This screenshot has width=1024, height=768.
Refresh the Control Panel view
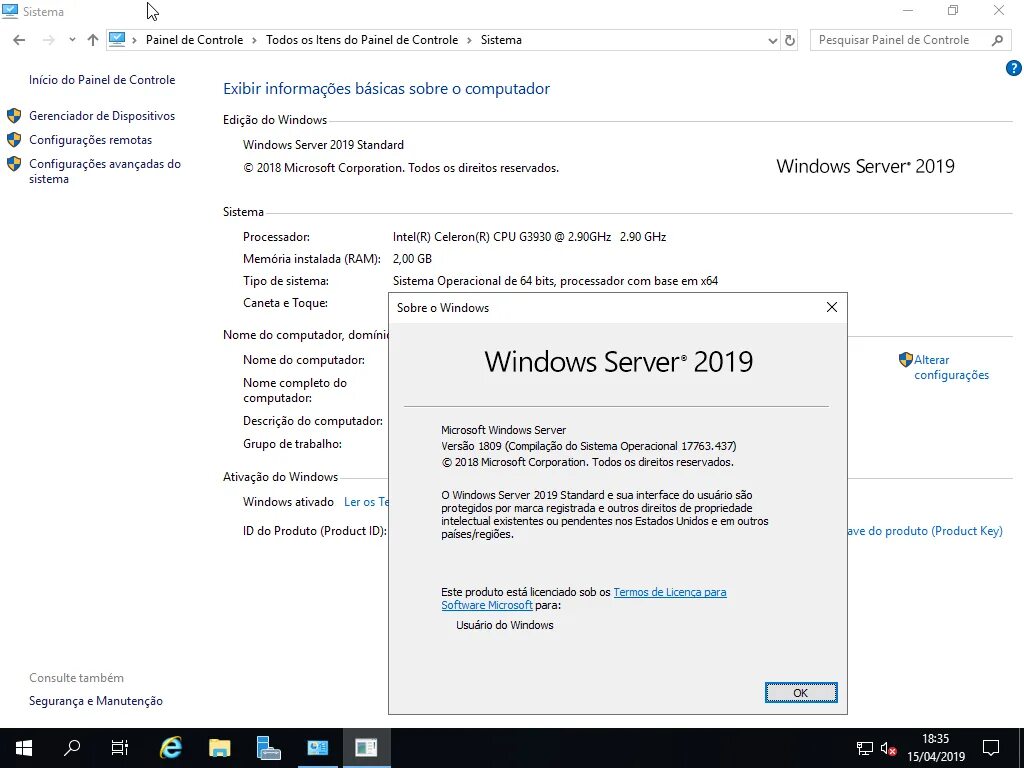tap(790, 40)
